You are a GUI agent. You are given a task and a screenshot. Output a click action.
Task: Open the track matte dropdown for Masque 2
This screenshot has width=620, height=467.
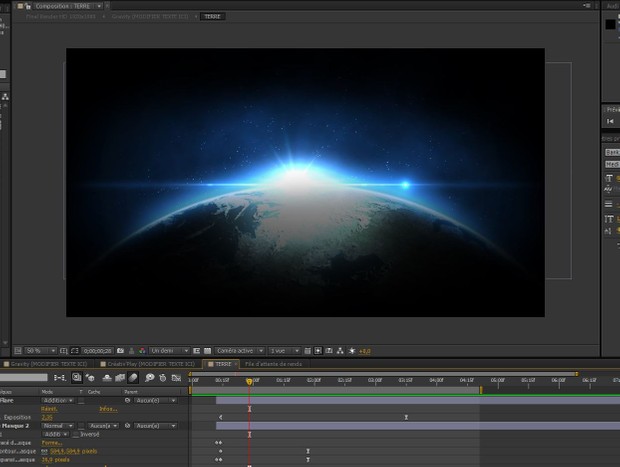[103, 426]
